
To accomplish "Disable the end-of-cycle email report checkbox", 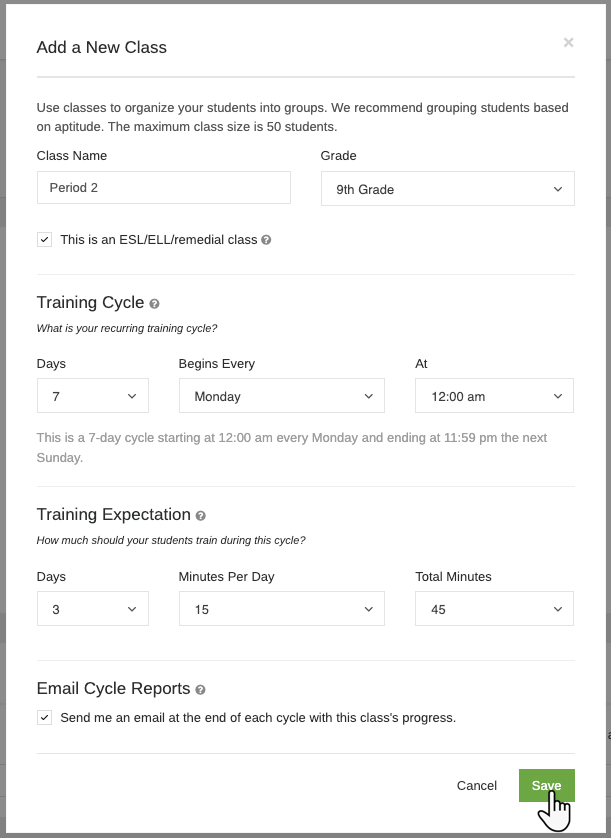I will 44,717.
